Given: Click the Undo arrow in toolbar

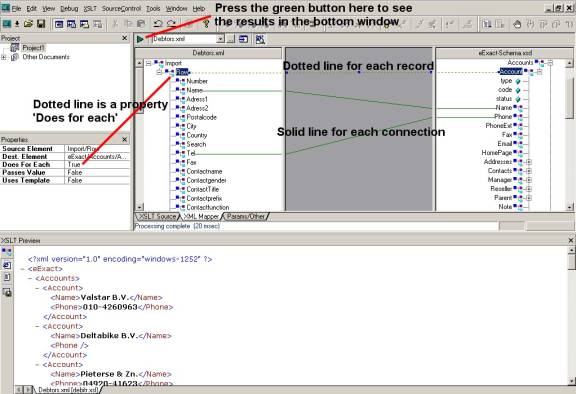Looking at the screenshot, I should [158, 24].
